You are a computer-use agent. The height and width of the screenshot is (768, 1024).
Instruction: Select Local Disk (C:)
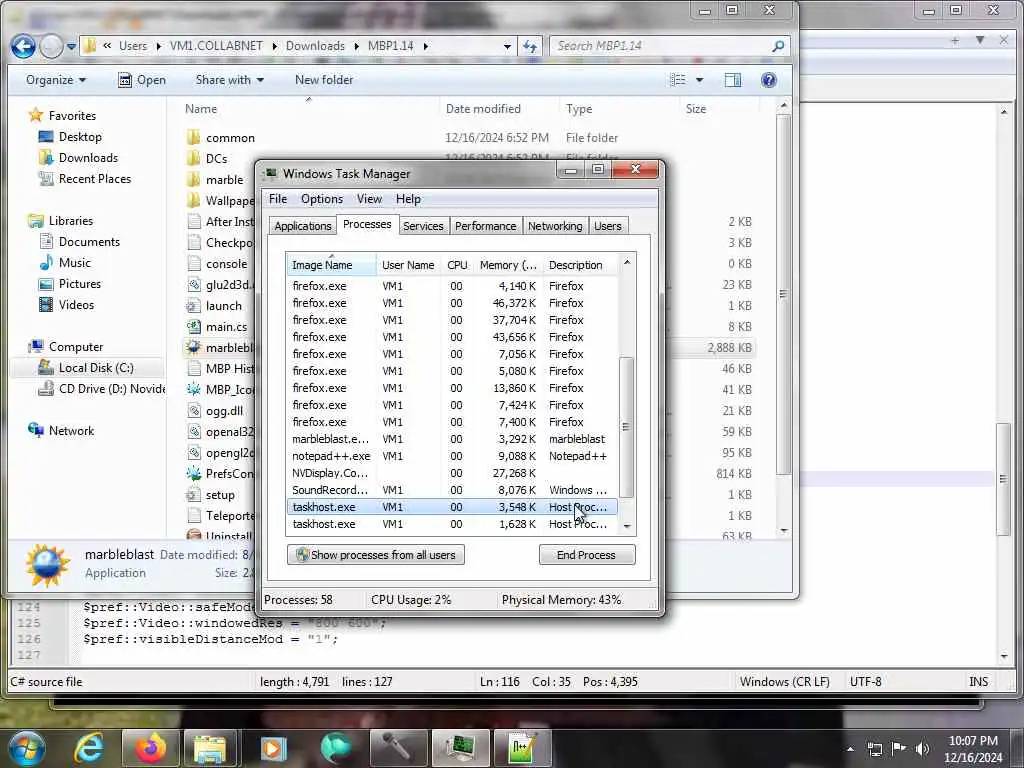(96, 368)
